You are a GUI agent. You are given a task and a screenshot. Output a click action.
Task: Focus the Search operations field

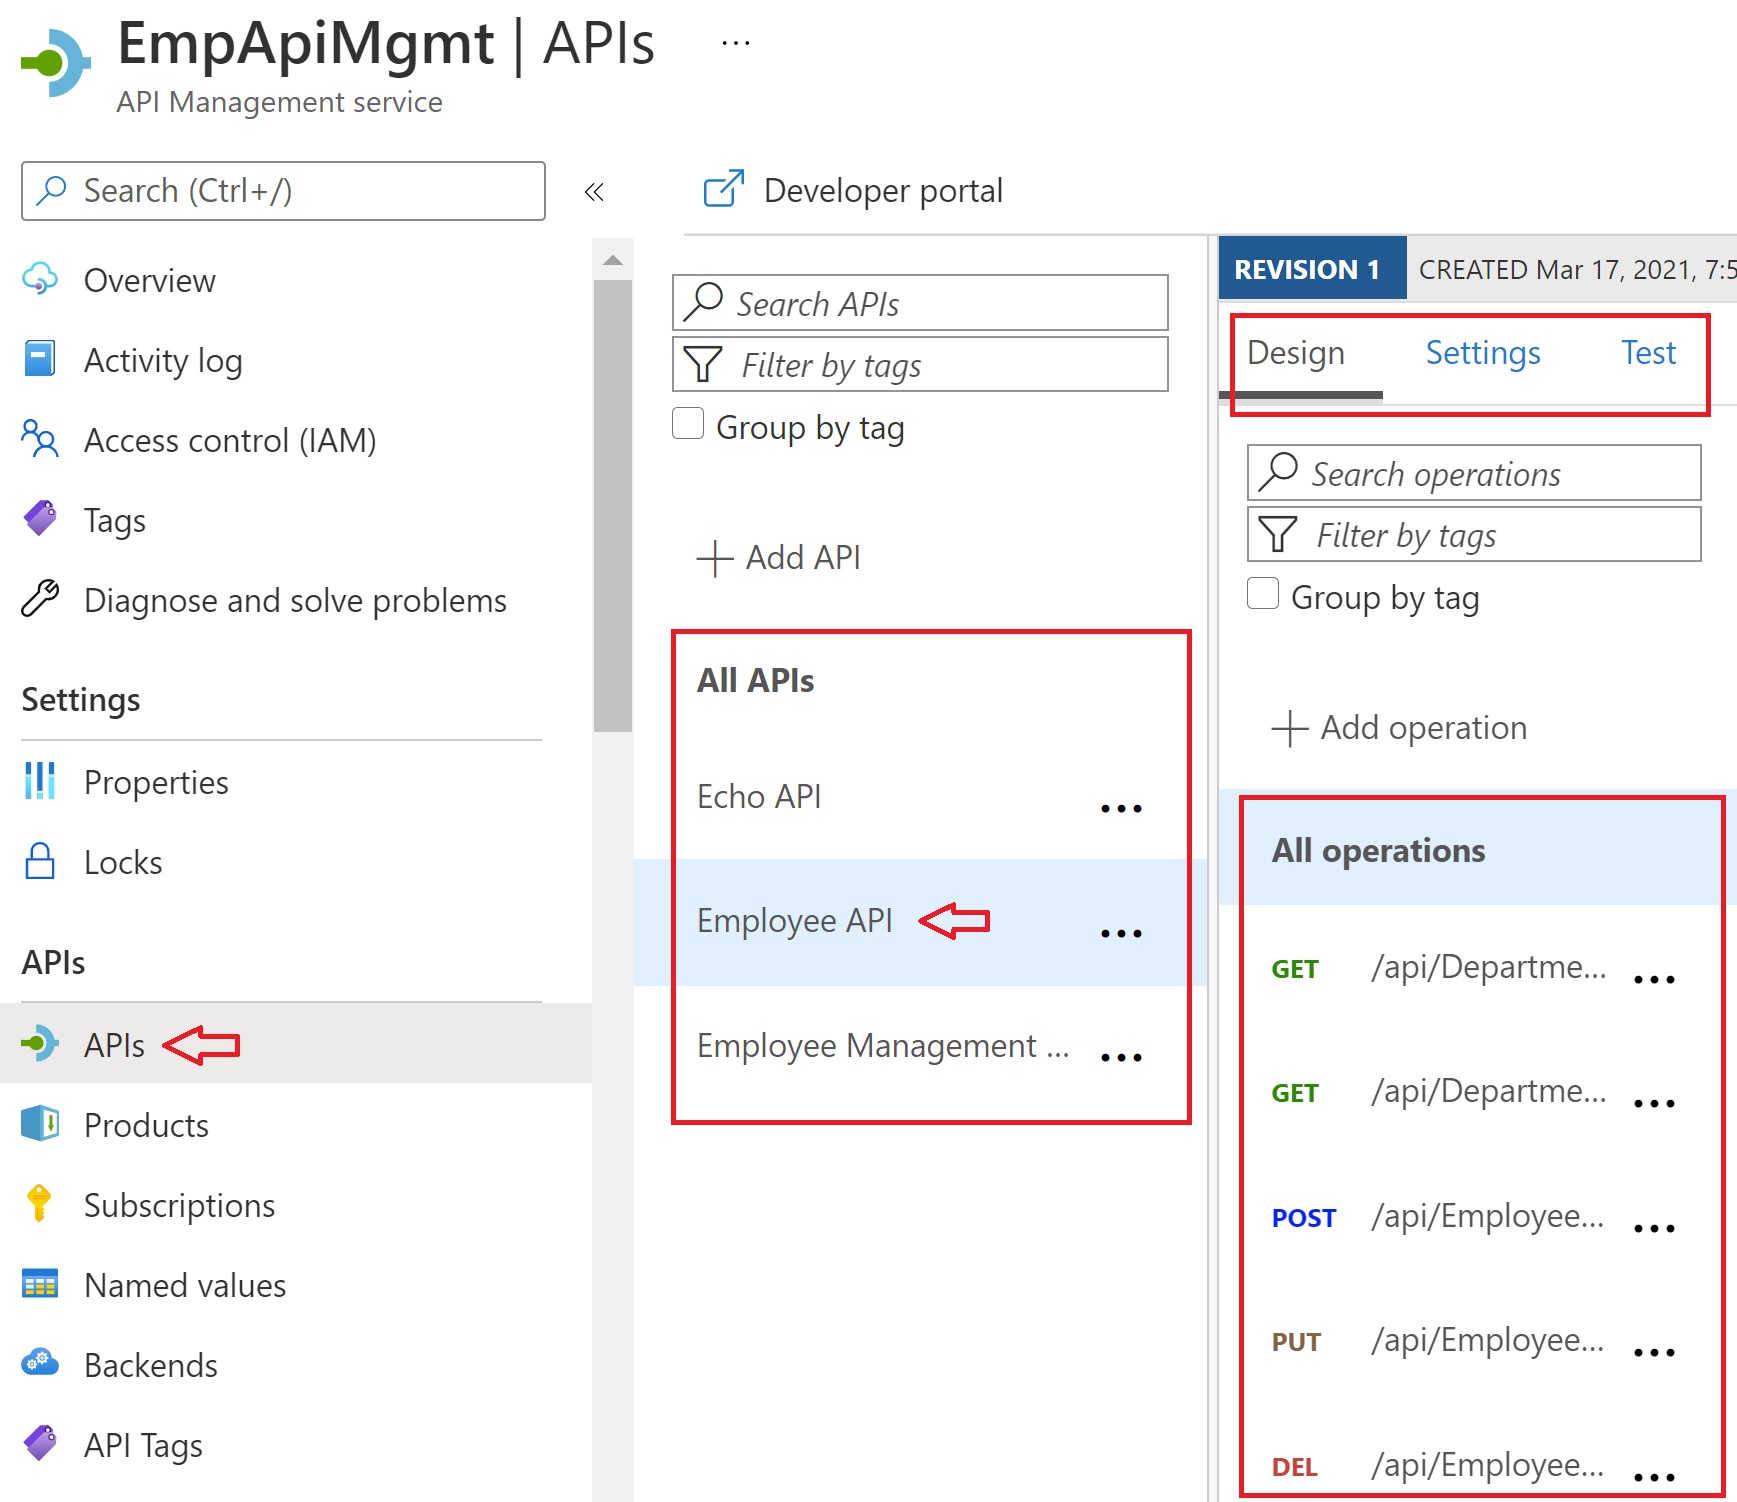coord(1474,473)
